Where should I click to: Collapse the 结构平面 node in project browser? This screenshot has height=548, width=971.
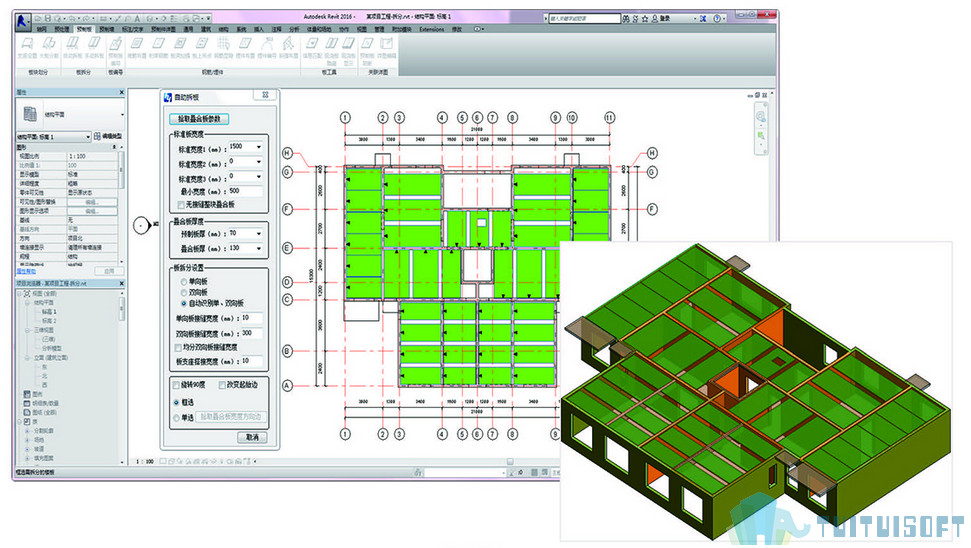28,303
